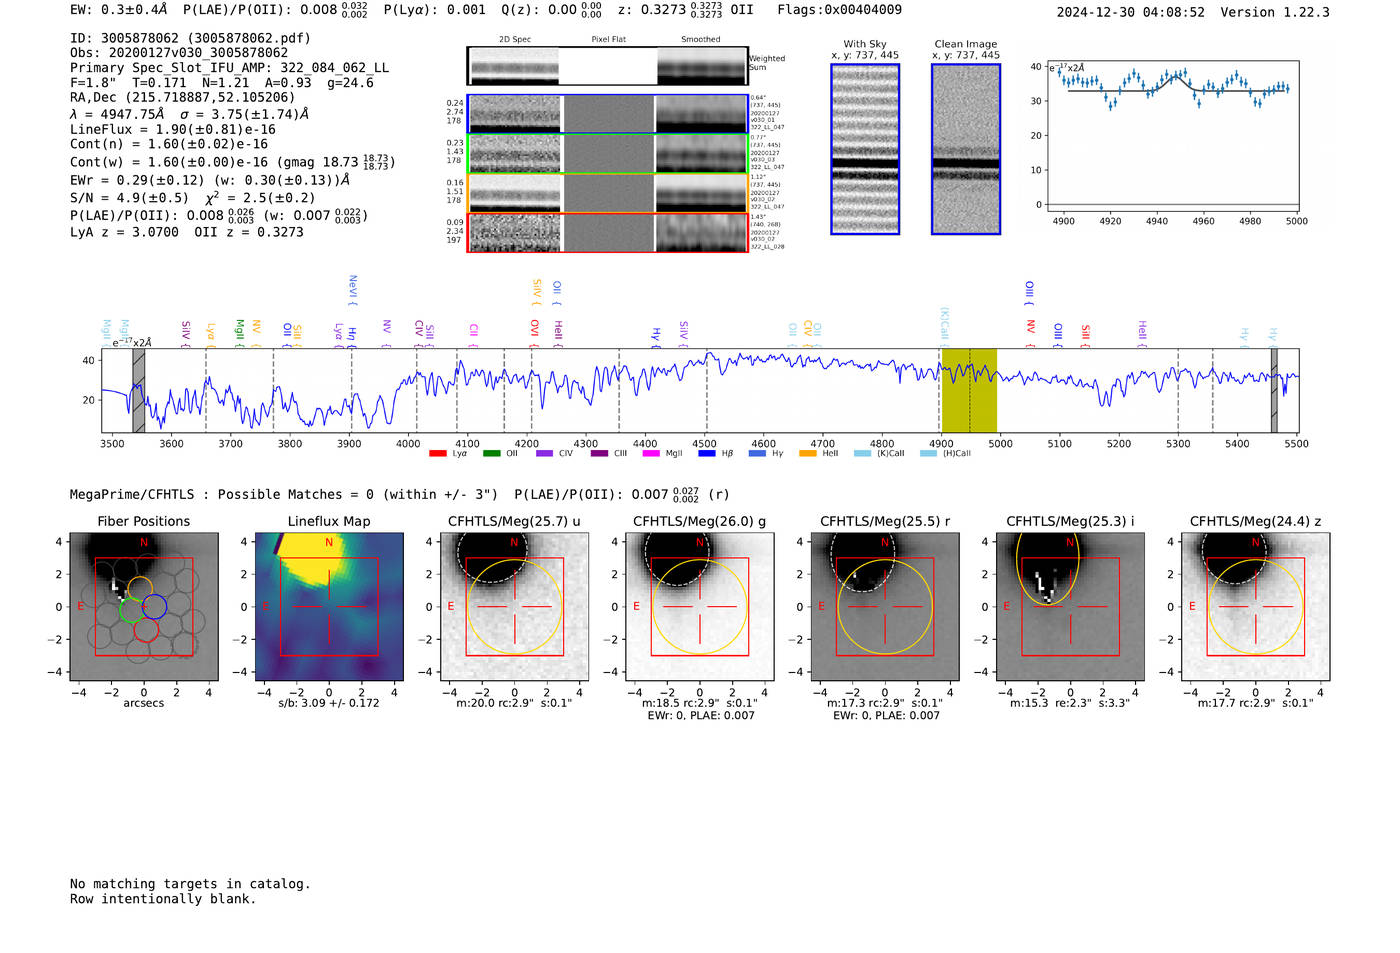Screen dimensions: 1400x953
Task: View the CFHTLS/Meg(25.5) r band stamp
Action: [x=885, y=606]
